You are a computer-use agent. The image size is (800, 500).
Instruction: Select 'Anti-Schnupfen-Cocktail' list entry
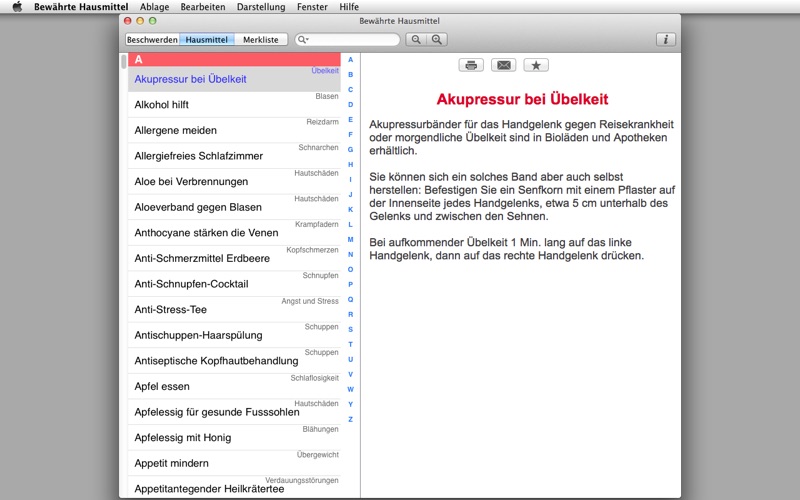(x=234, y=284)
